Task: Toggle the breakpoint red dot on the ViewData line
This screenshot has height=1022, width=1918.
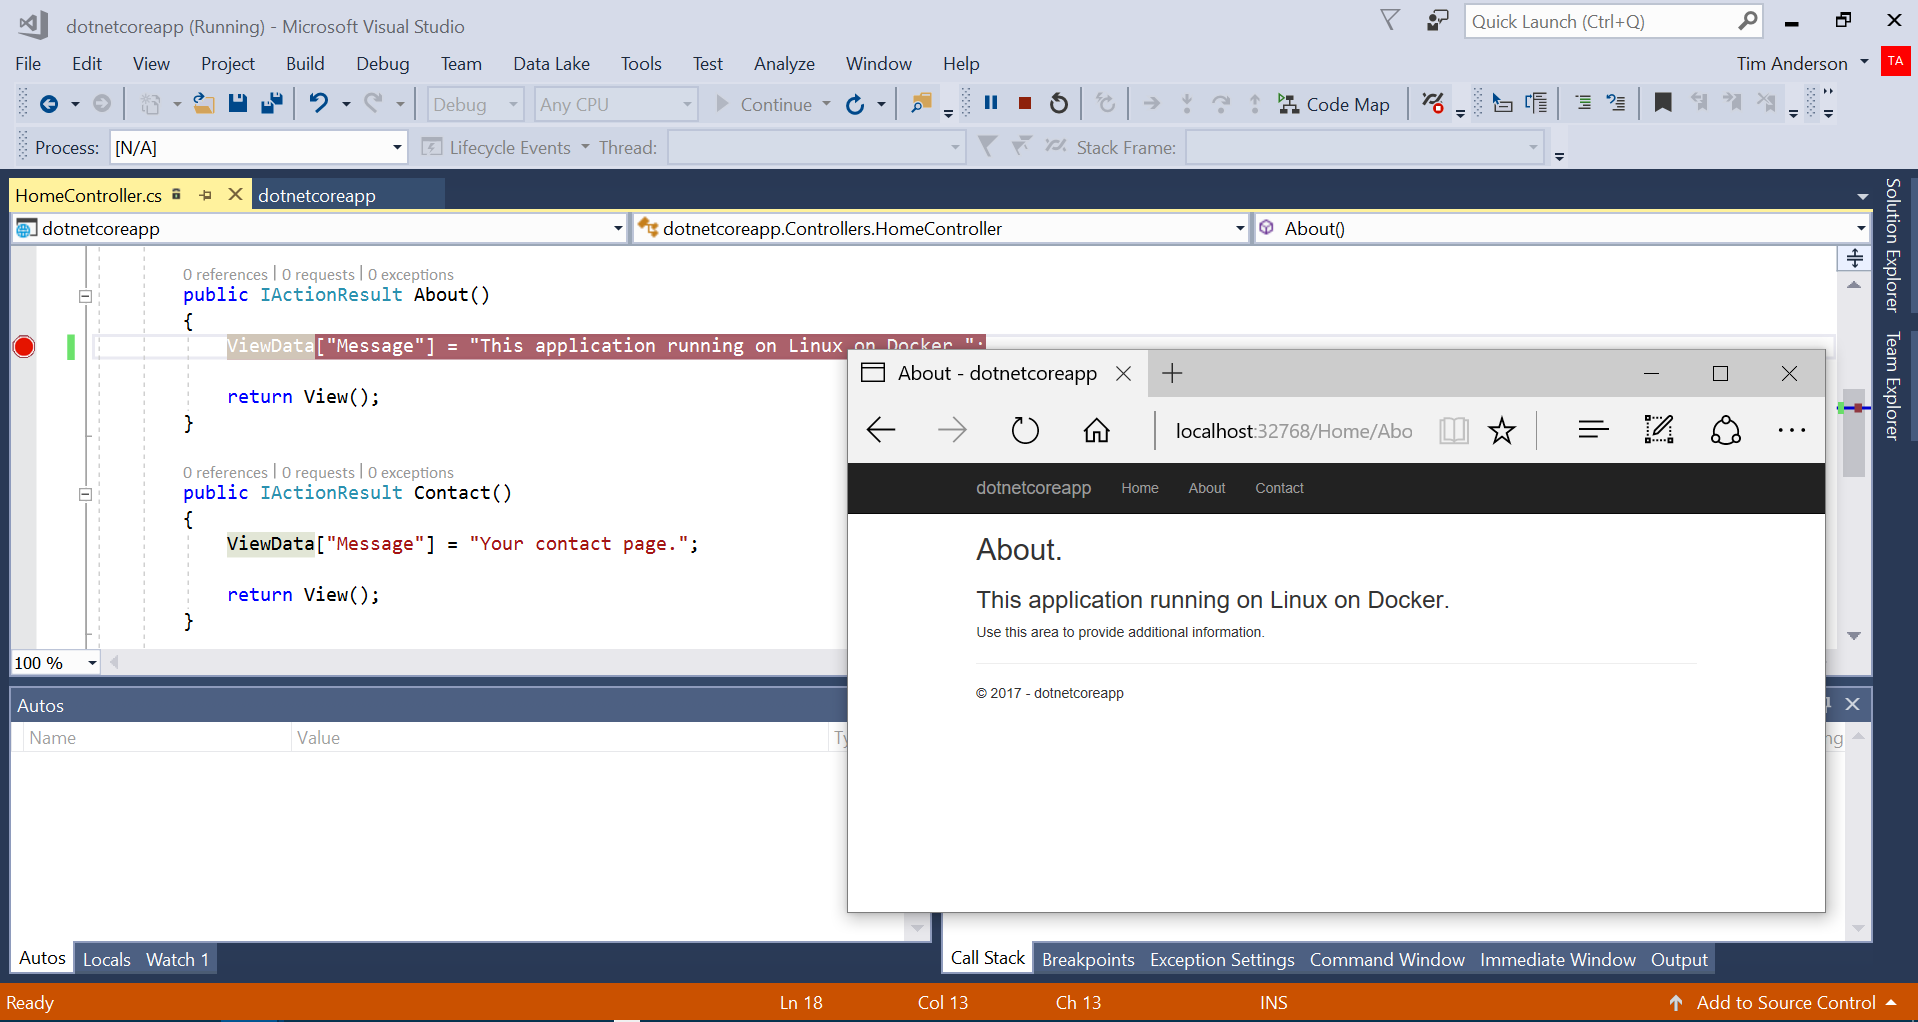Action: [x=24, y=346]
